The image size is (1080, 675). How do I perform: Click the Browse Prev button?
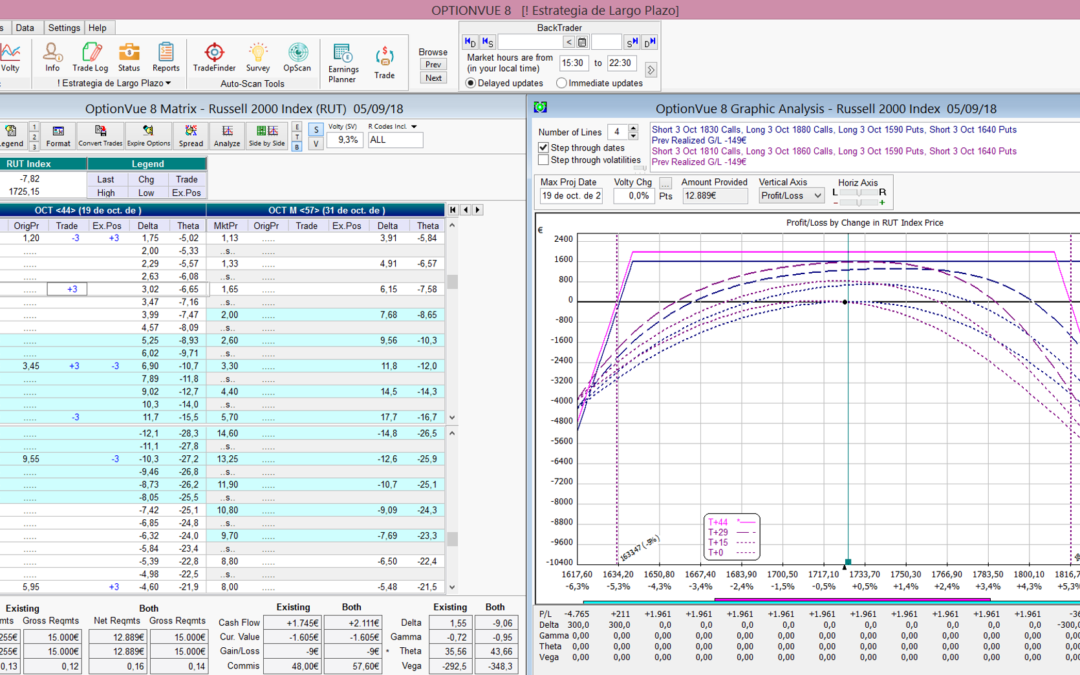(433, 65)
